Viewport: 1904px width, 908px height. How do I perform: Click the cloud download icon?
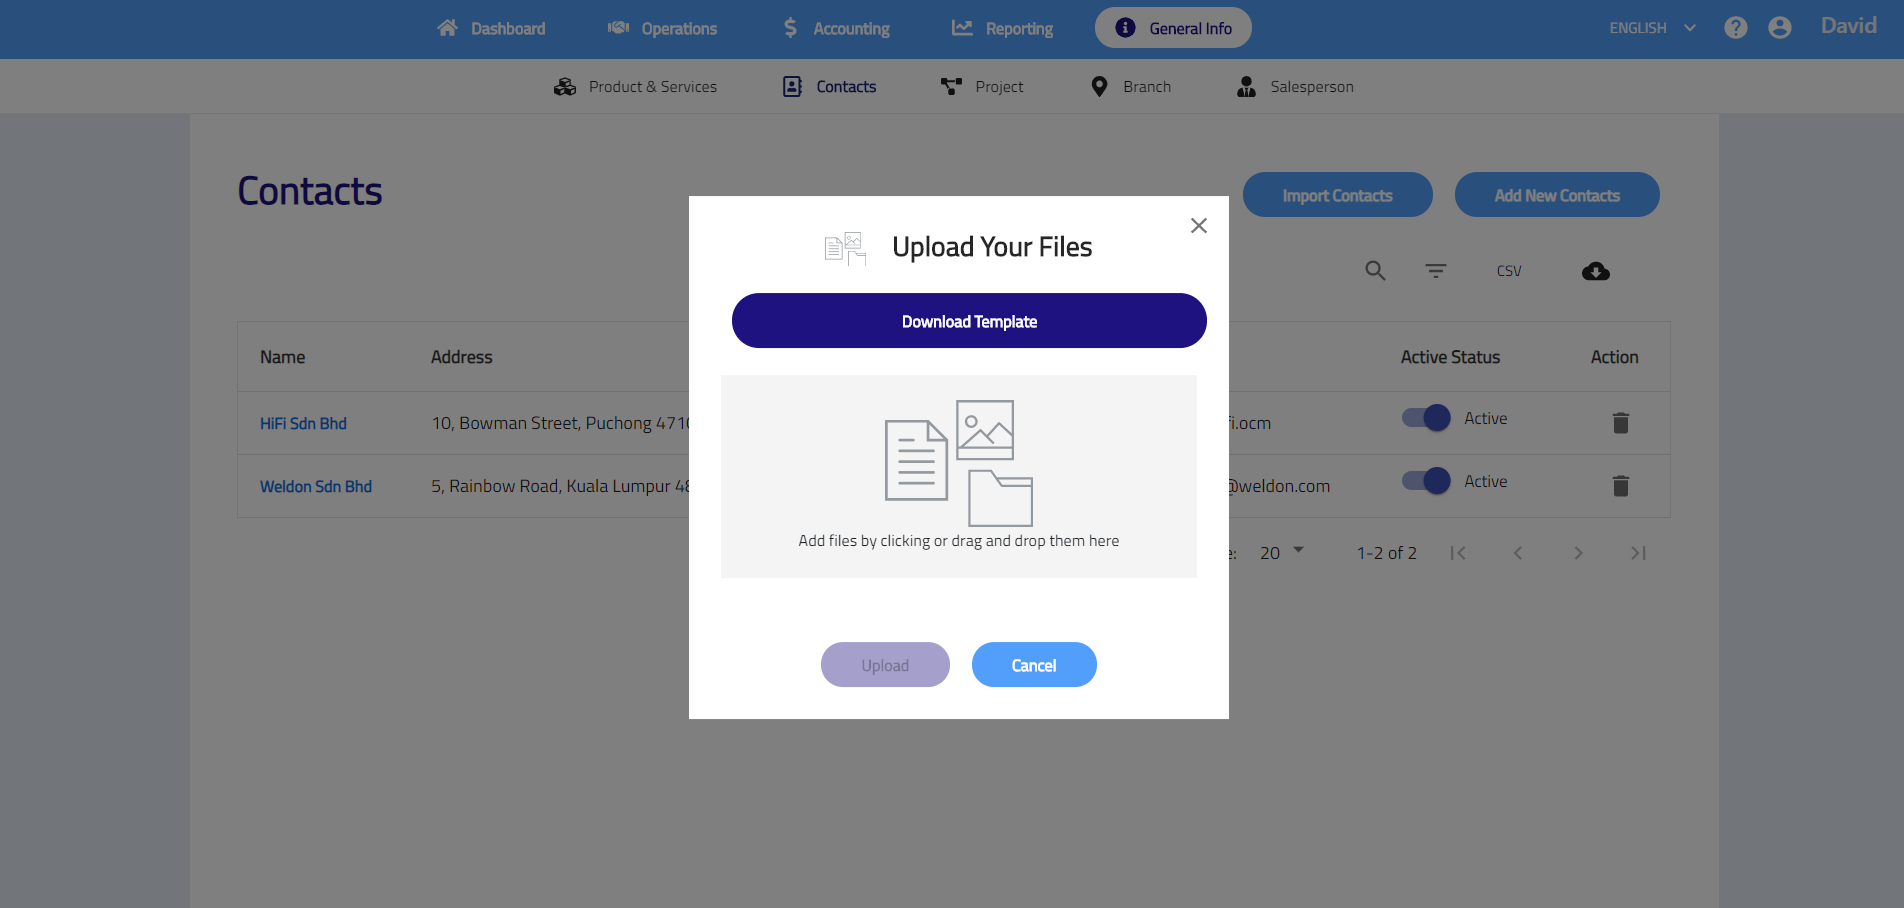point(1595,271)
